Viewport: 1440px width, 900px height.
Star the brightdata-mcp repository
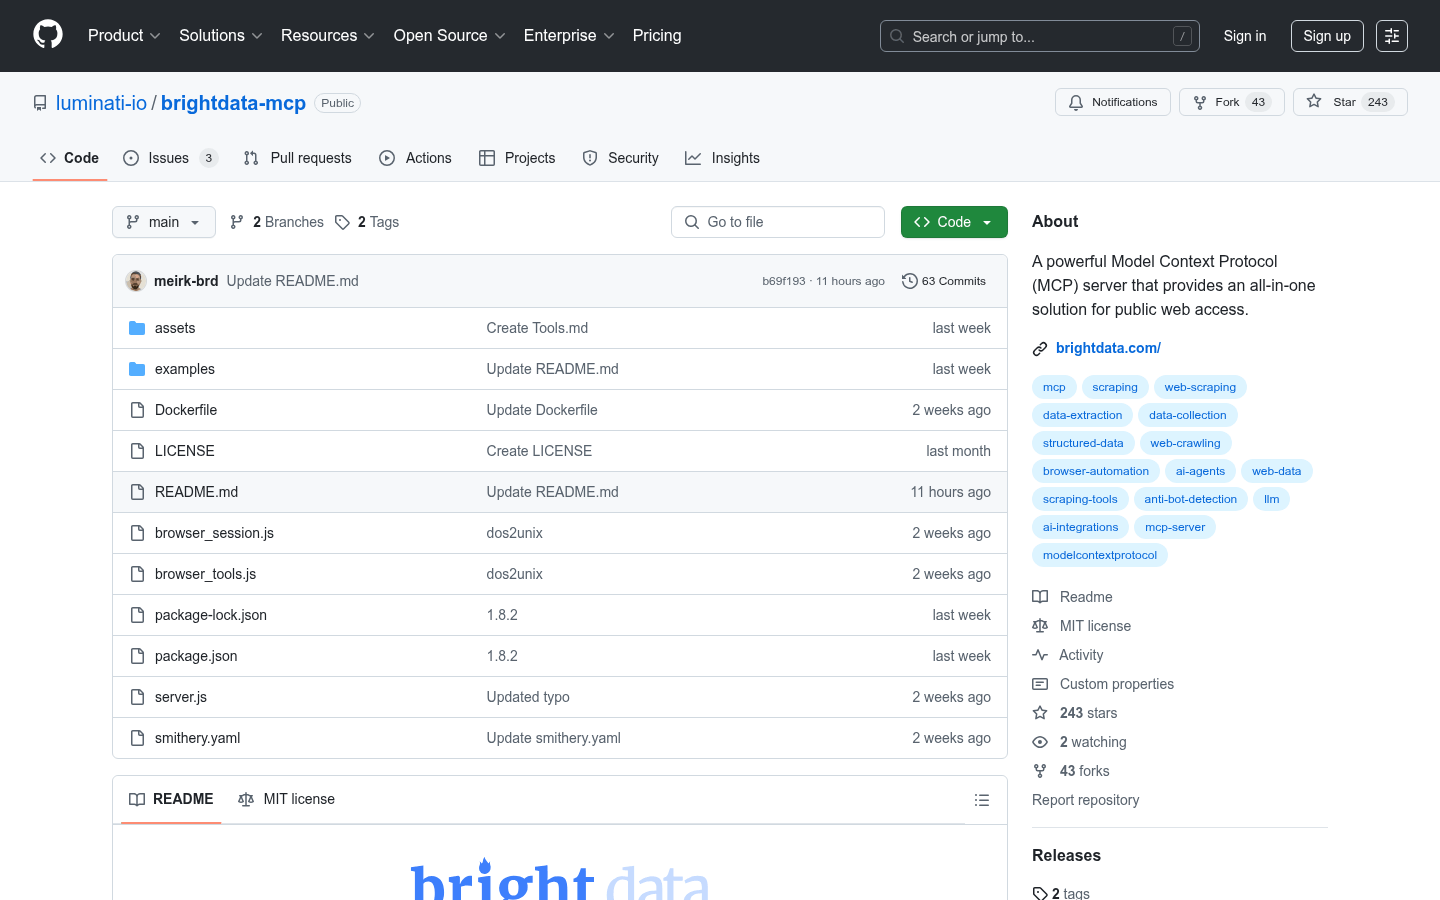point(1349,102)
